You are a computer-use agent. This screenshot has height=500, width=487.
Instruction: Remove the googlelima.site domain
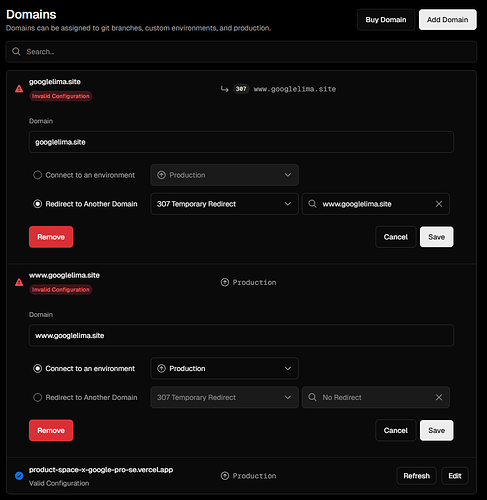click(51, 237)
